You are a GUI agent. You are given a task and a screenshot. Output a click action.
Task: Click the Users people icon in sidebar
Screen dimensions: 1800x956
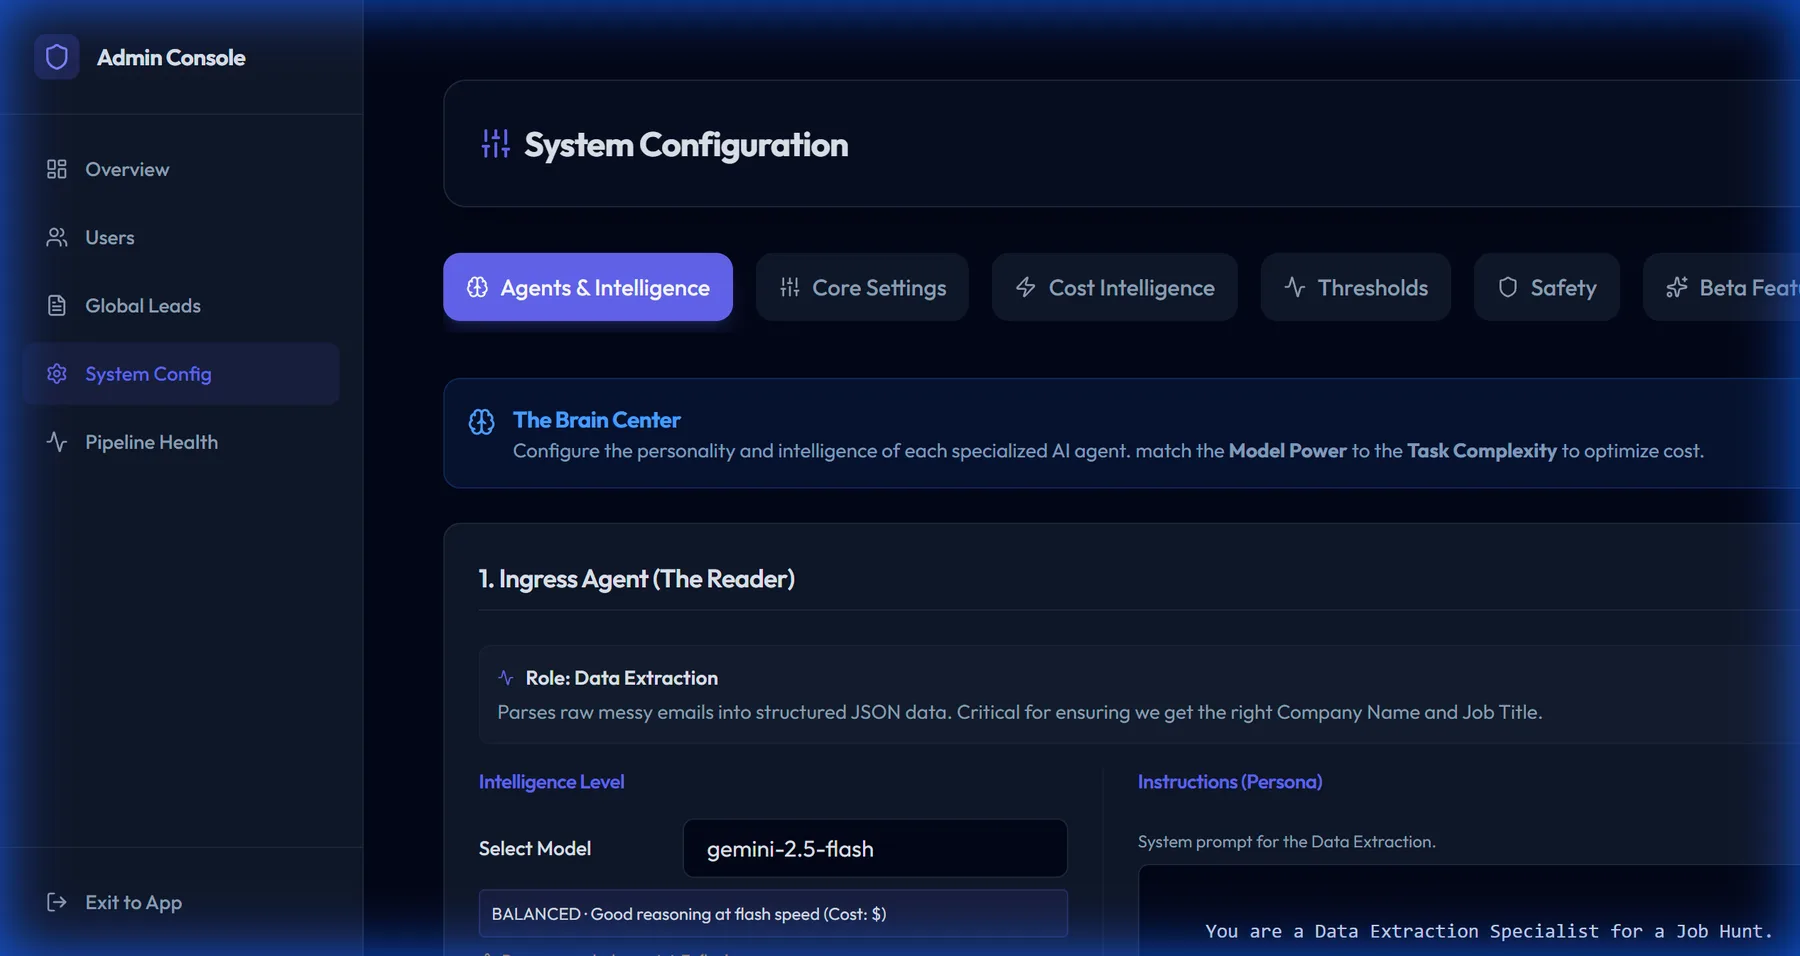57,237
